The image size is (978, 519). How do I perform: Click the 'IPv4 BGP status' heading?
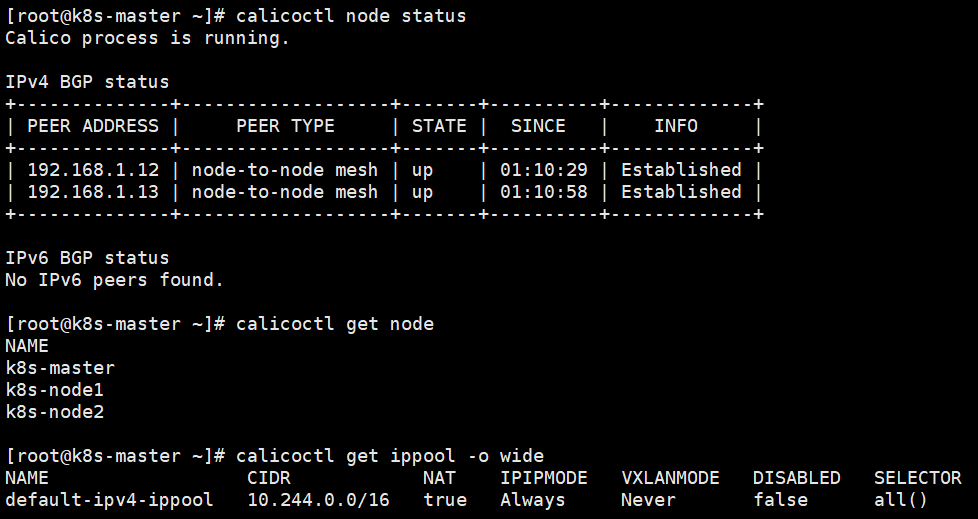pos(87,82)
